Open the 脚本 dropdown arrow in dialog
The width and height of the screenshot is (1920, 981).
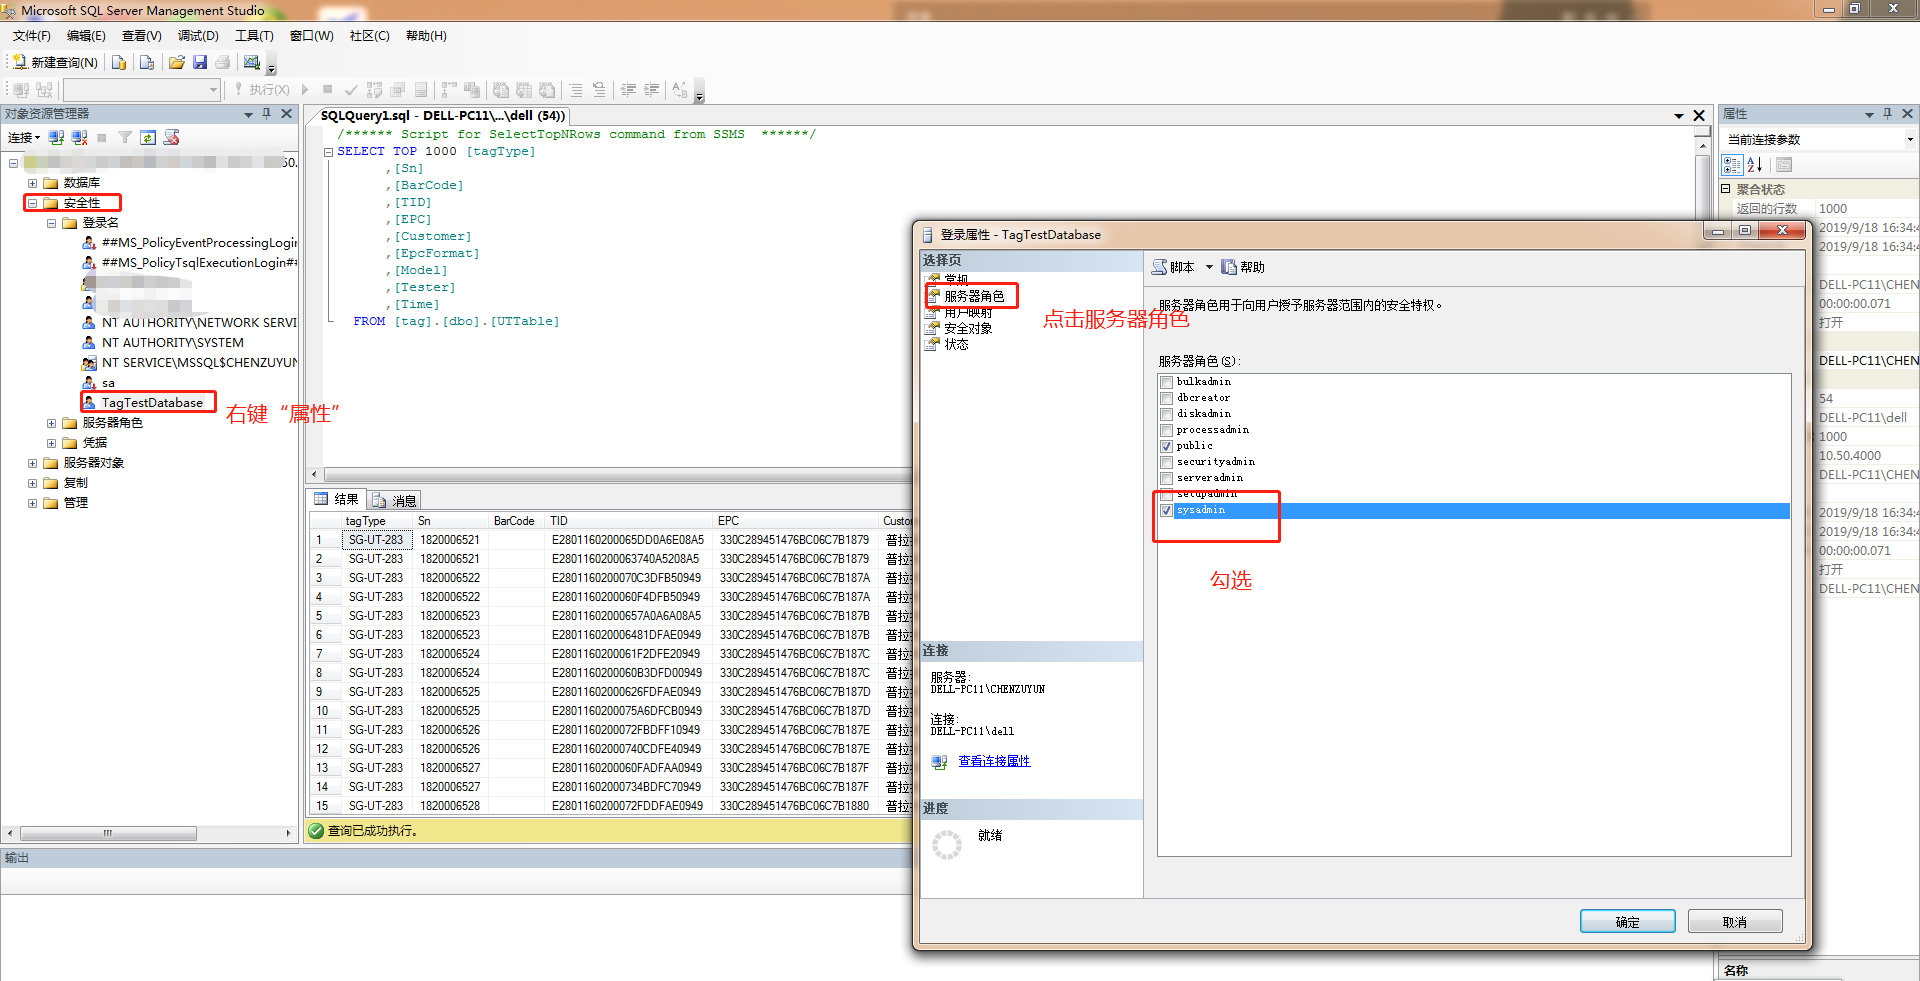[1209, 267]
